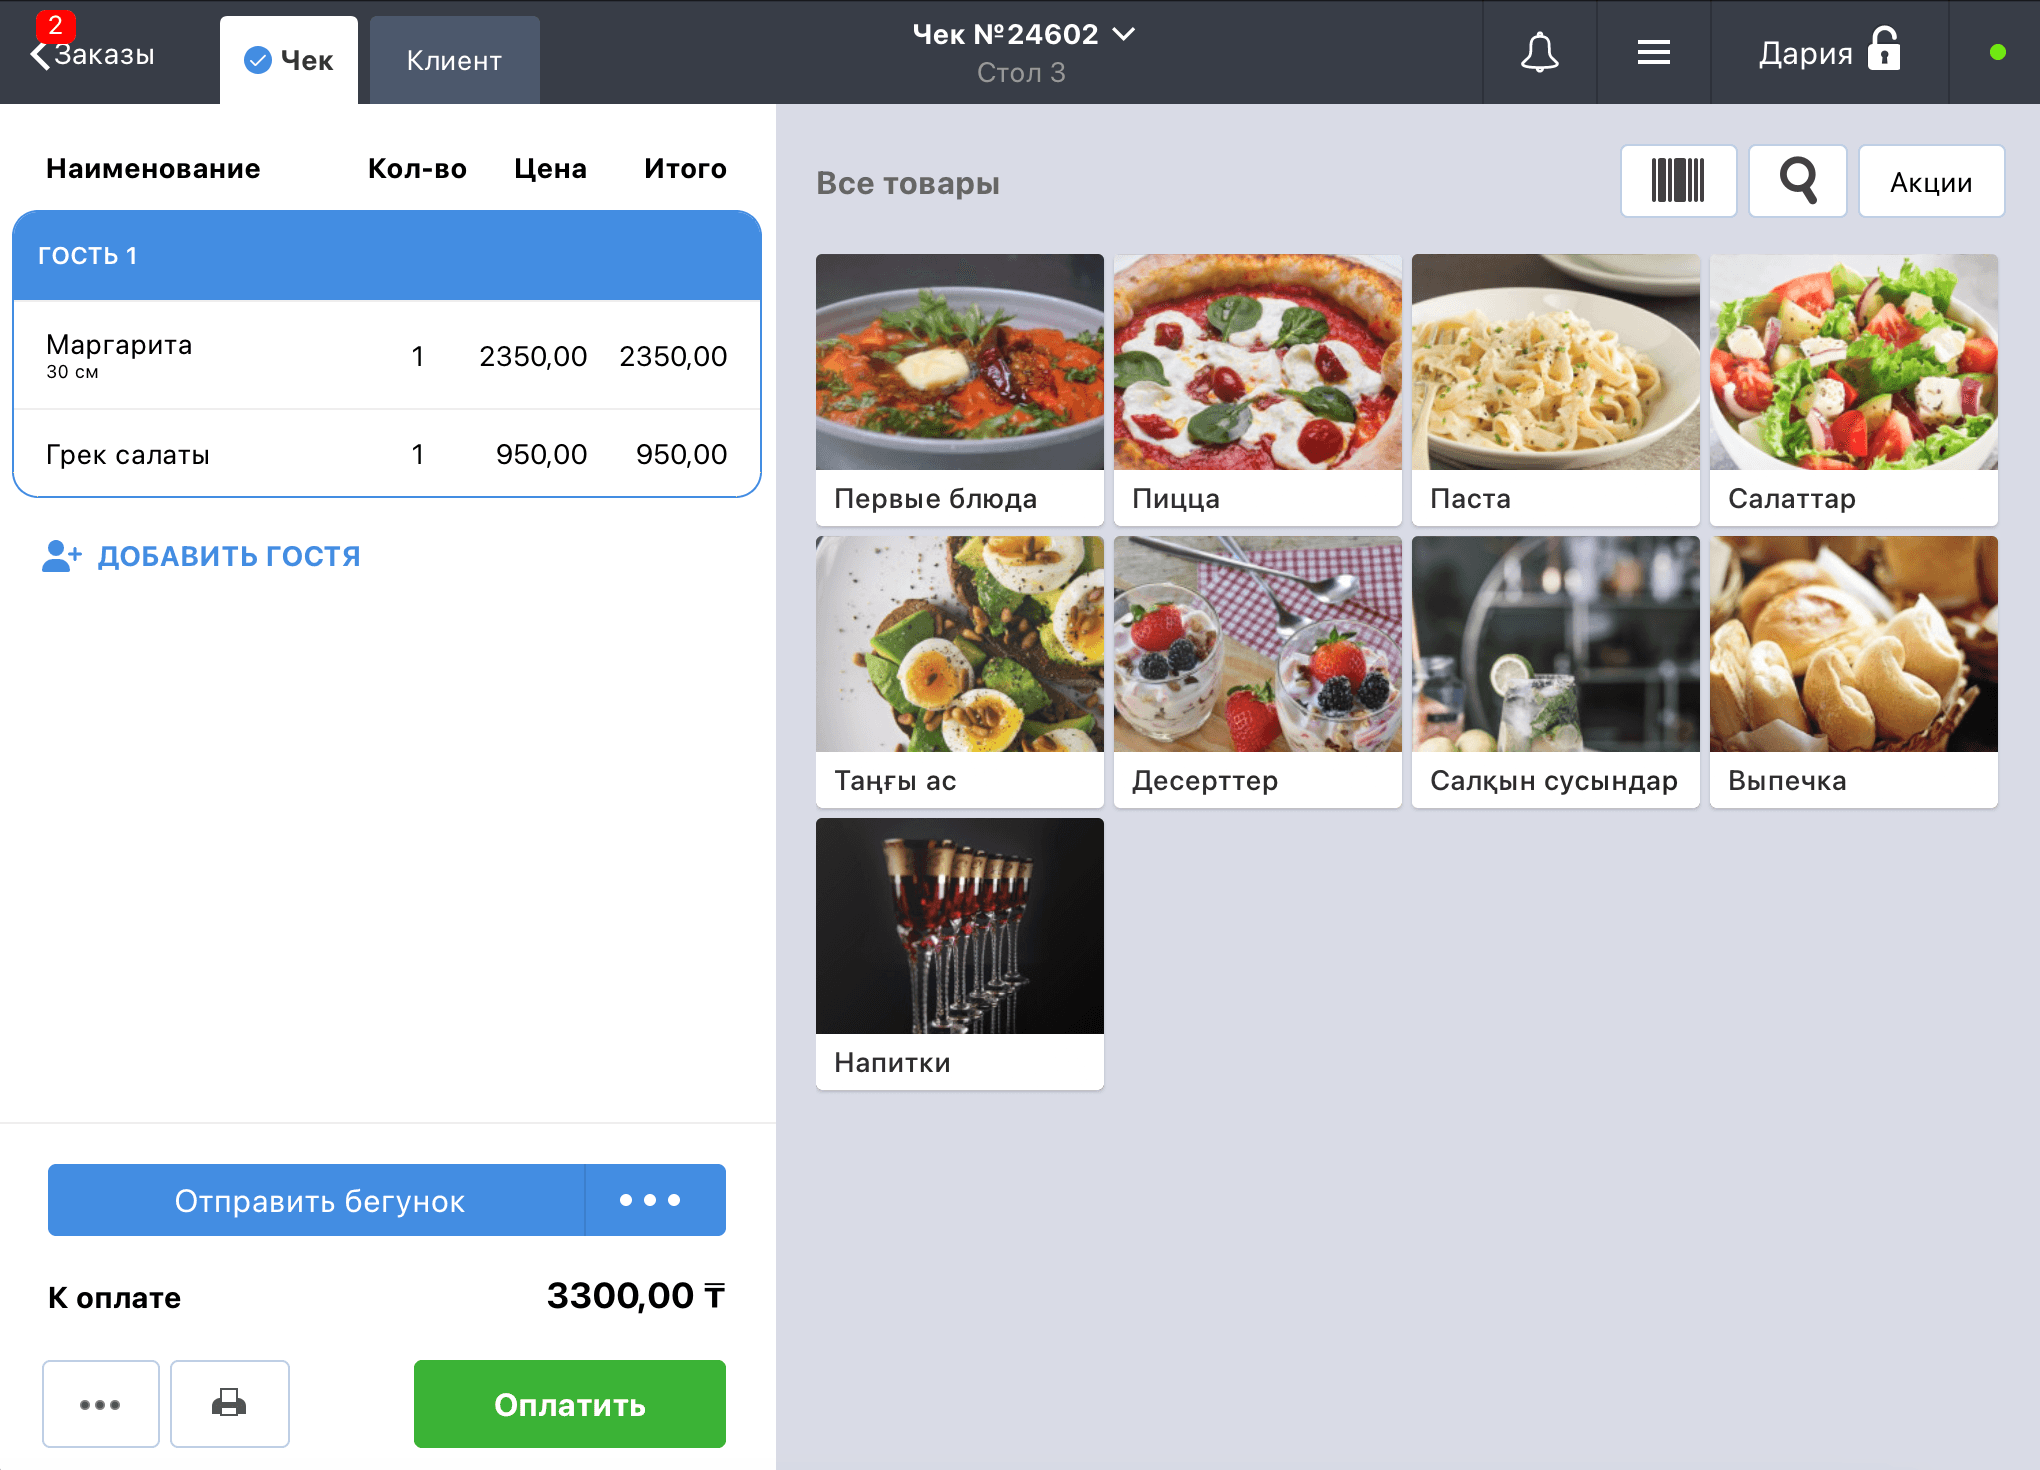Click the green online status dot
Viewport: 2040px width, 1470px height.
[1998, 52]
